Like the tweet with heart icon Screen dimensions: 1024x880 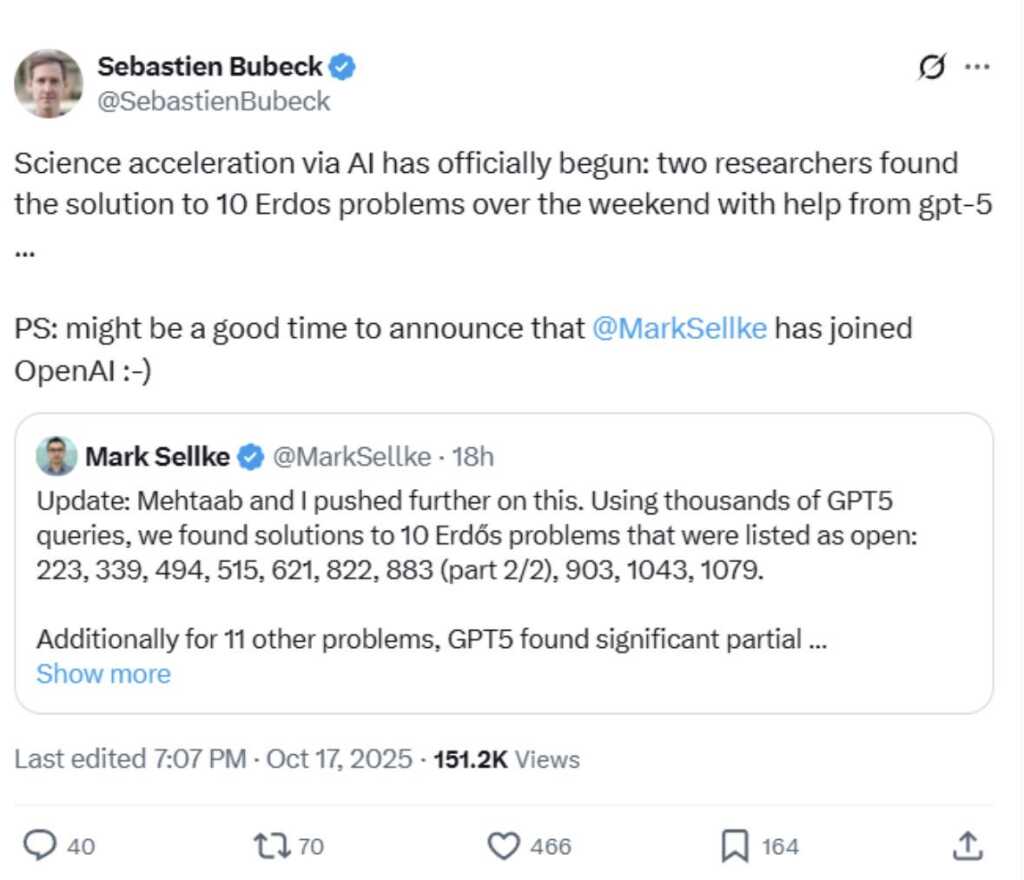(x=503, y=846)
